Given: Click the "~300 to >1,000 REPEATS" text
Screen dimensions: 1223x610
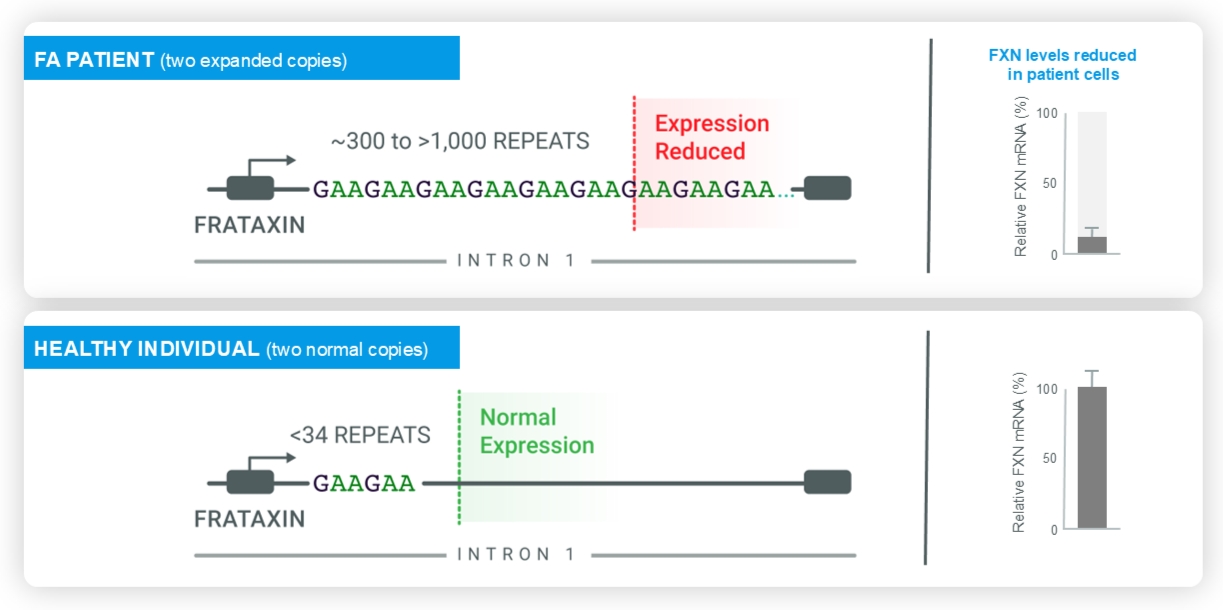Looking at the screenshot, I should [460, 141].
